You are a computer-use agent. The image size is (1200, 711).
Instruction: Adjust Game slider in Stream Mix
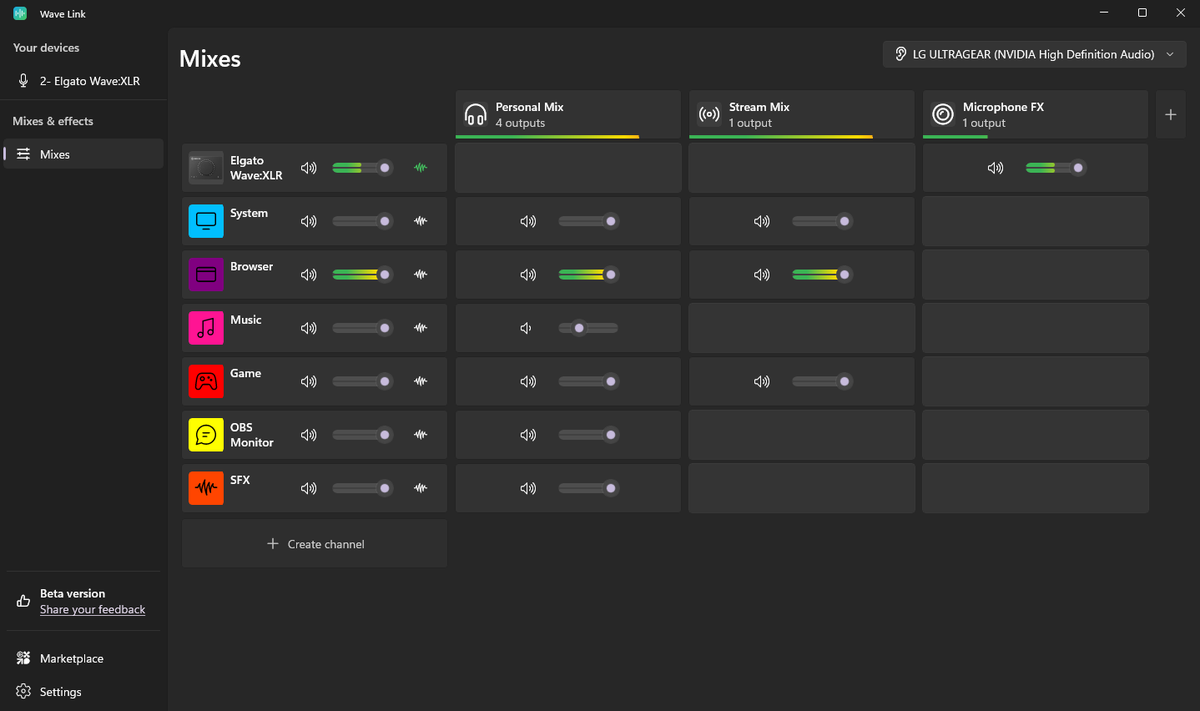click(x=822, y=381)
